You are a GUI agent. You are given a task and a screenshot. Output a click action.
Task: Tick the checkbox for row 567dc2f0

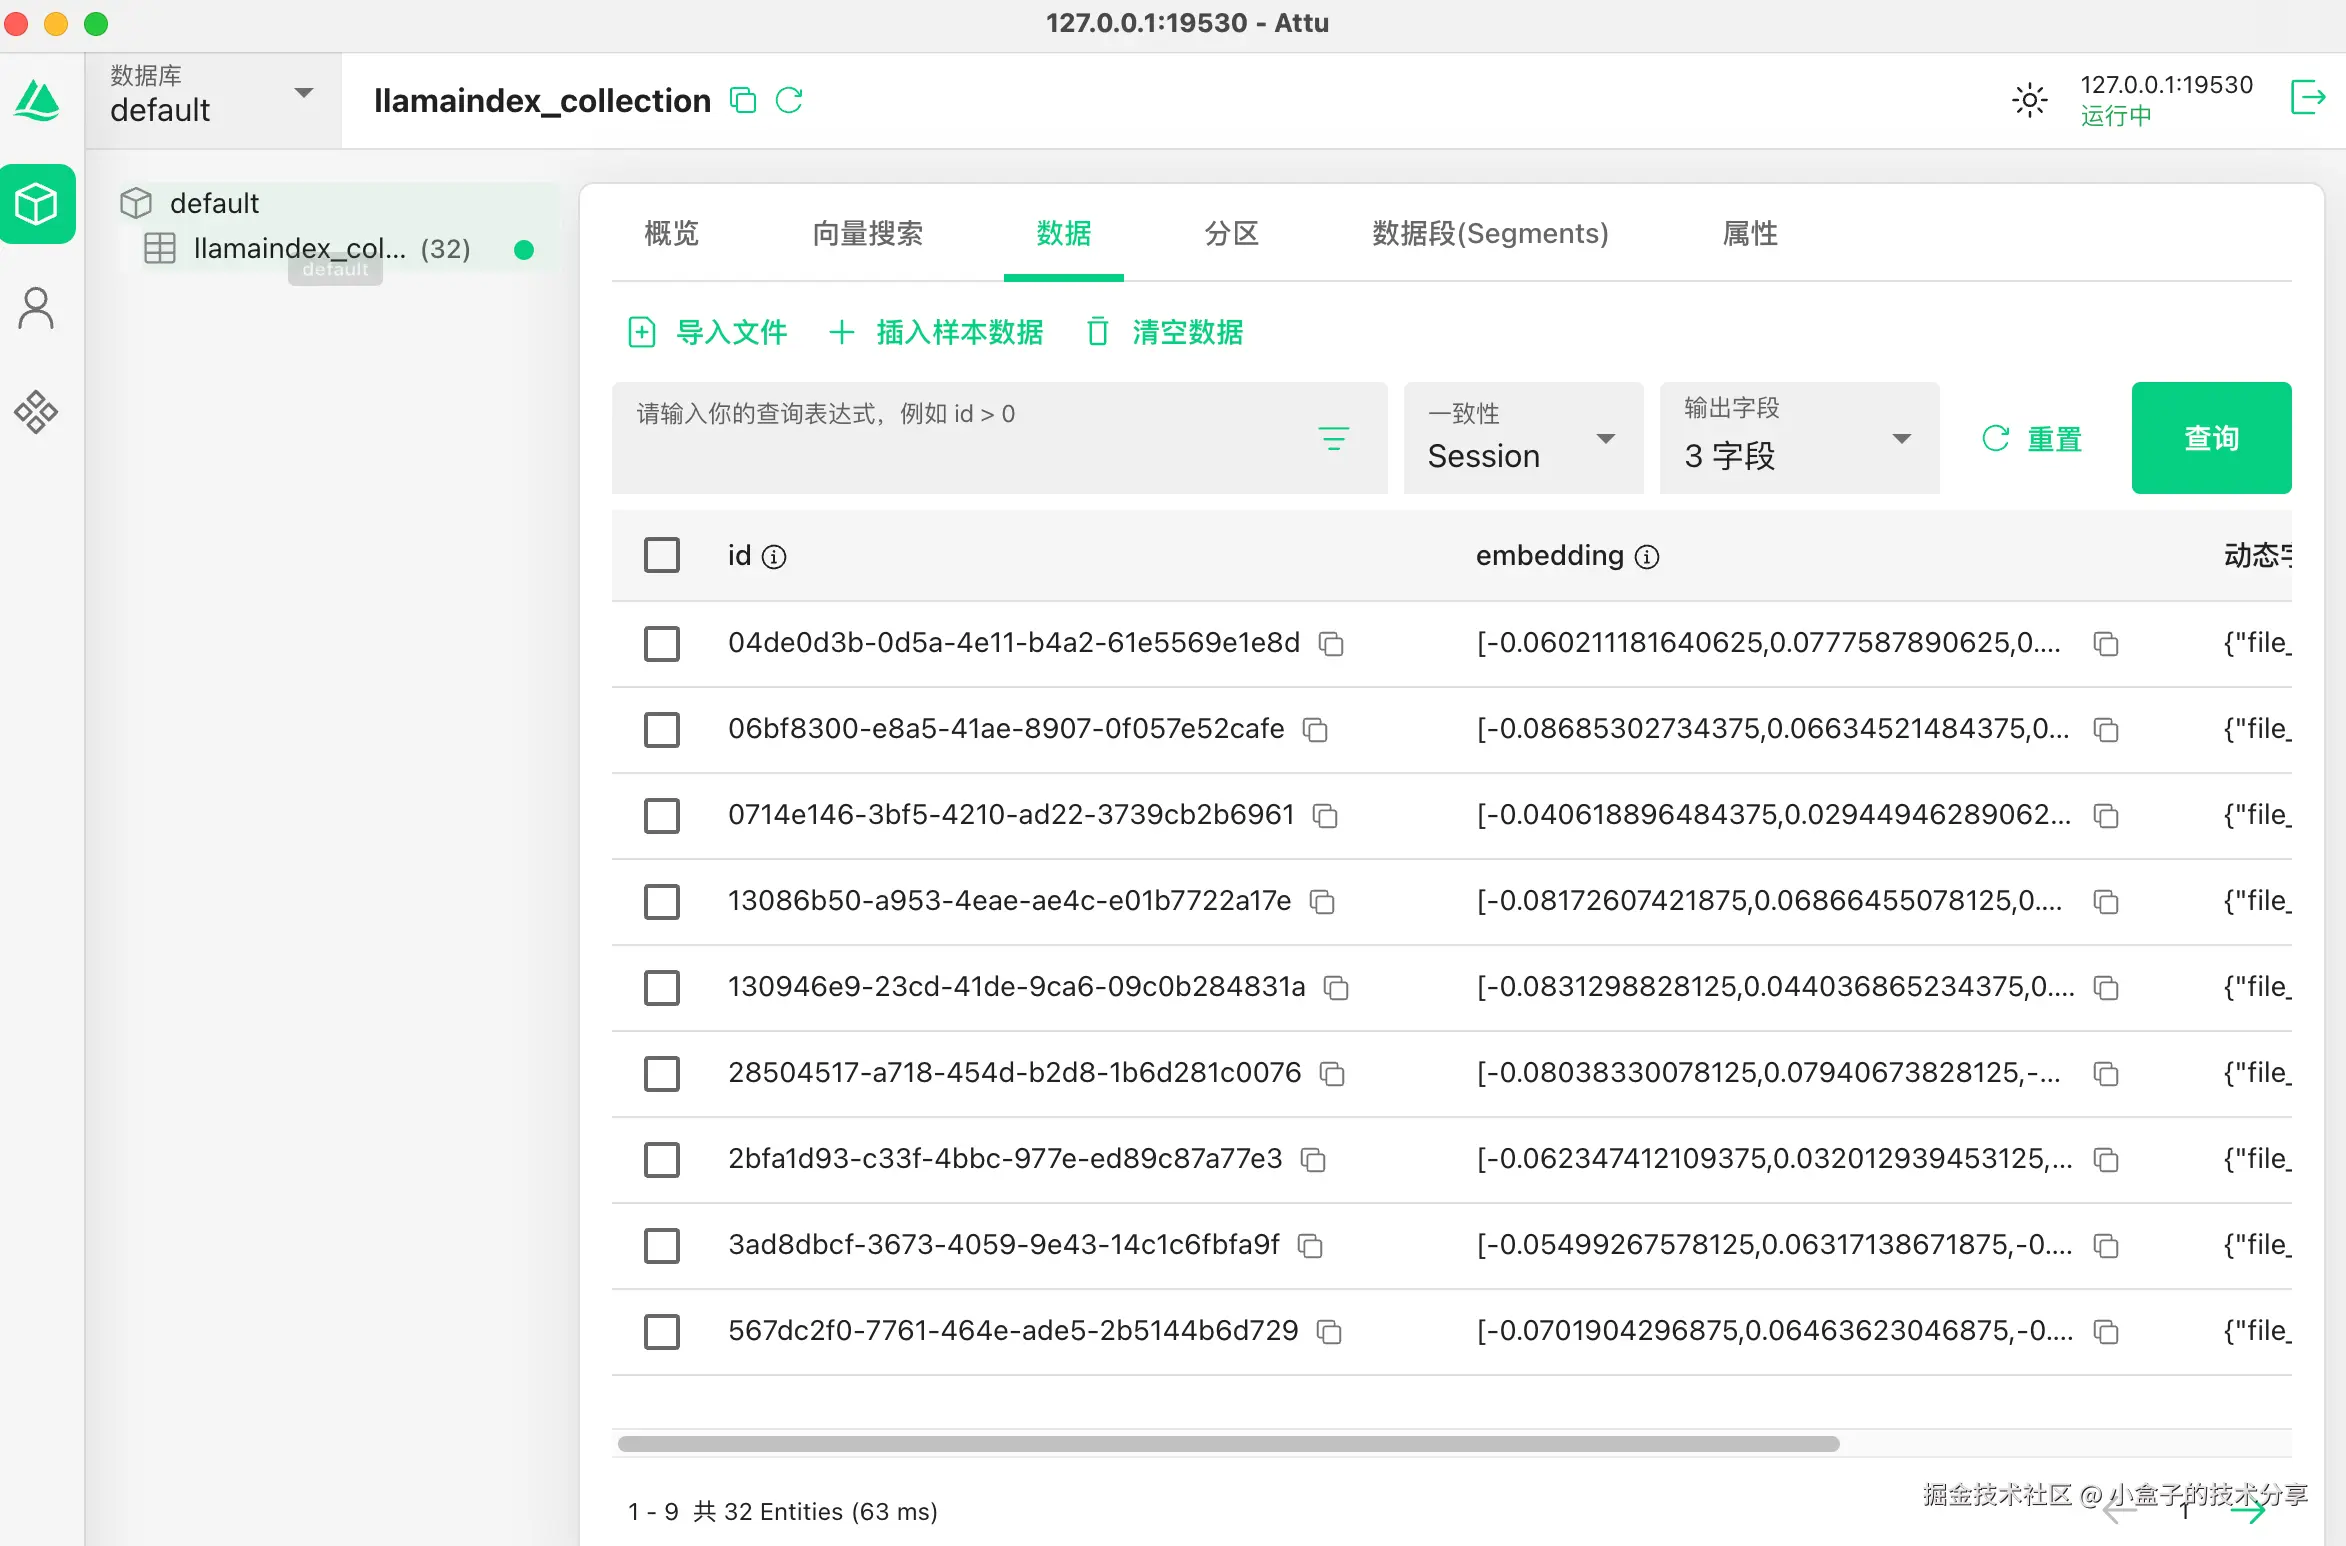coord(662,1332)
